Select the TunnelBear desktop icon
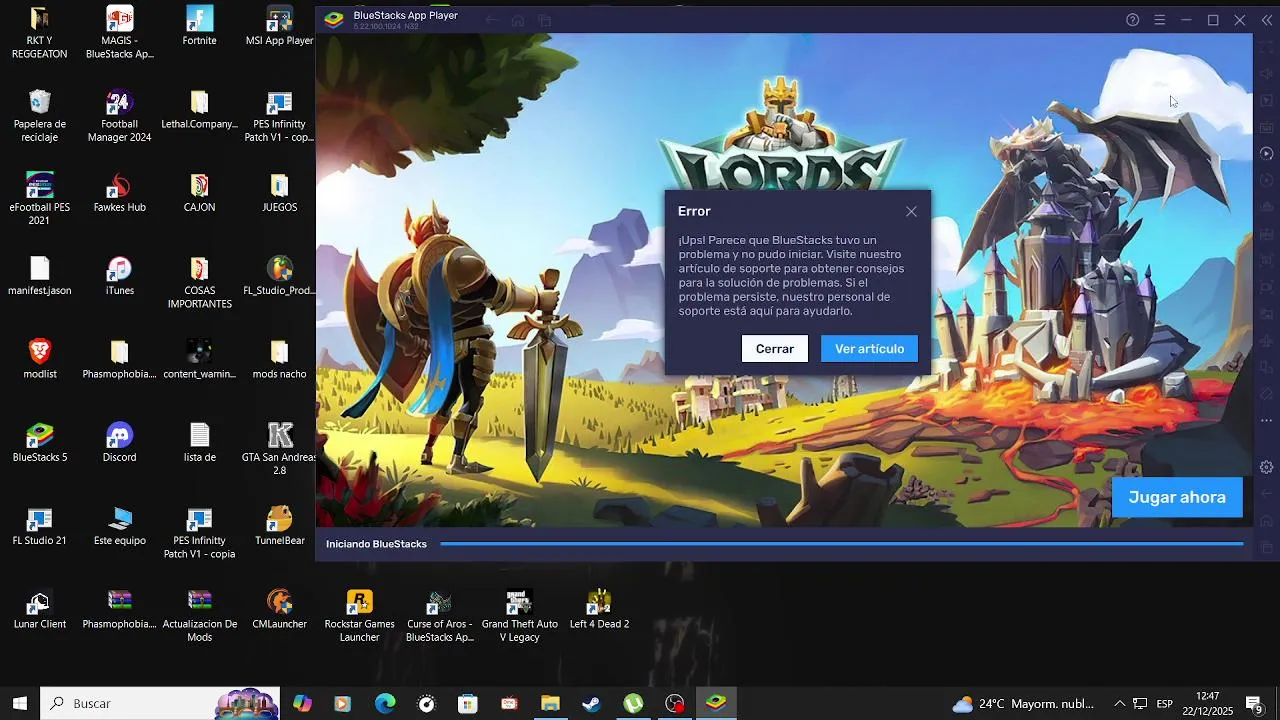Image resolution: width=1280 pixels, height=720 pixels. [x=280, y=525]
